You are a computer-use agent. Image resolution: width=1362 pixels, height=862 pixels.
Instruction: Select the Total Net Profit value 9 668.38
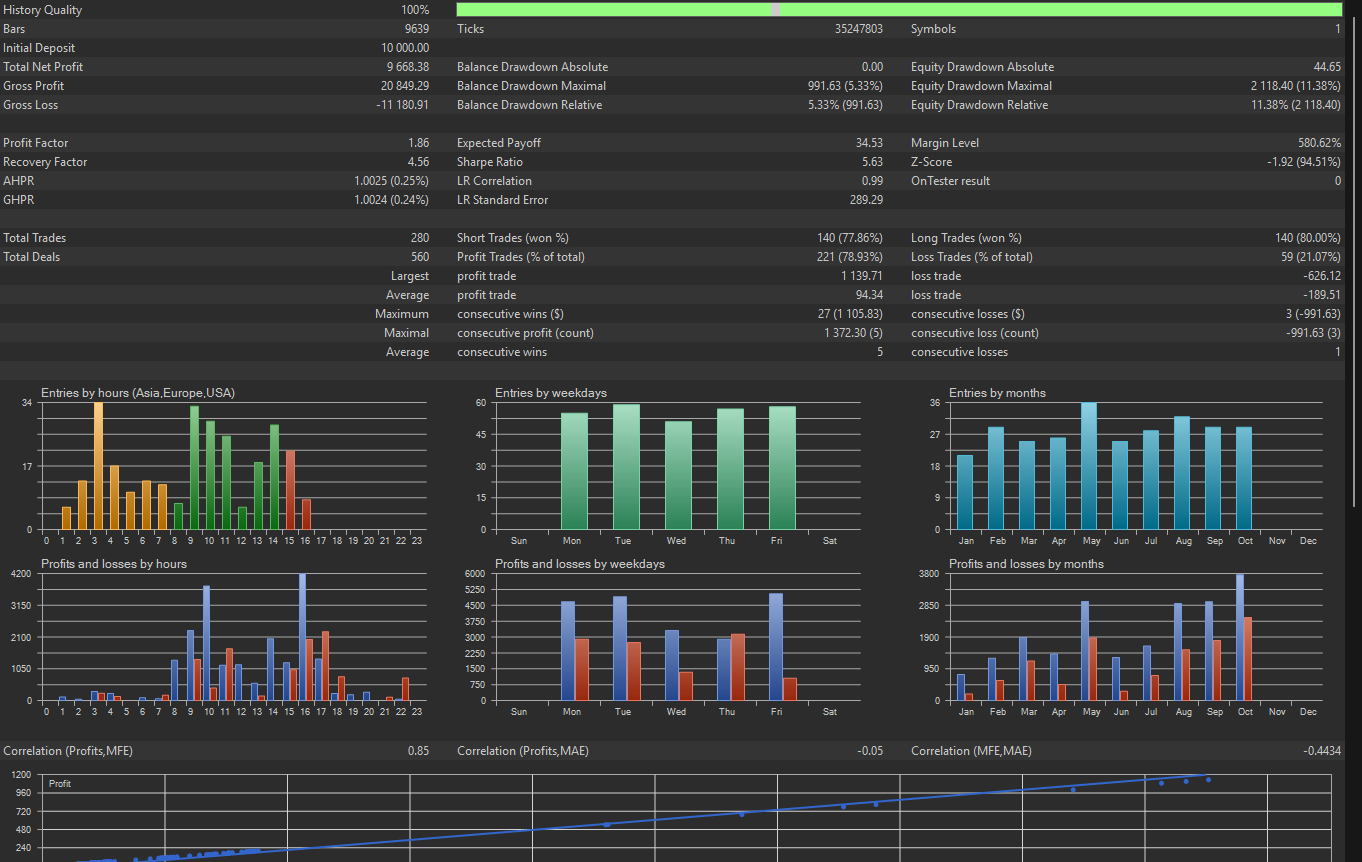click(408, 67)
